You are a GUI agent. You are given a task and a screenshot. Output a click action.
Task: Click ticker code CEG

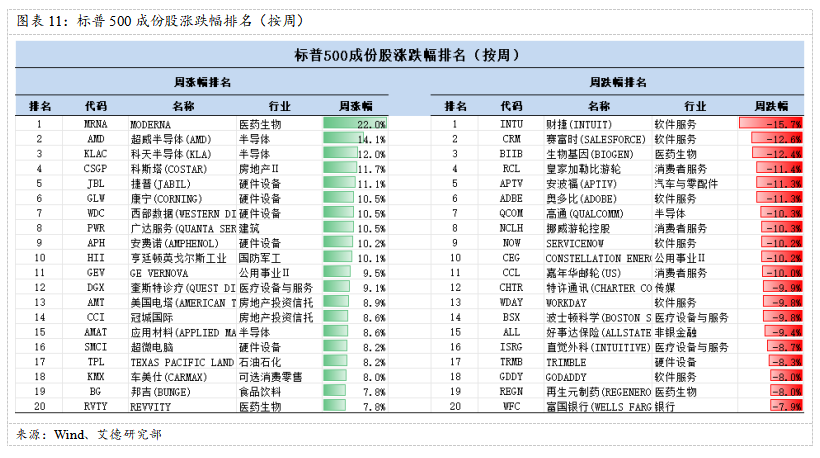[511, 258]
